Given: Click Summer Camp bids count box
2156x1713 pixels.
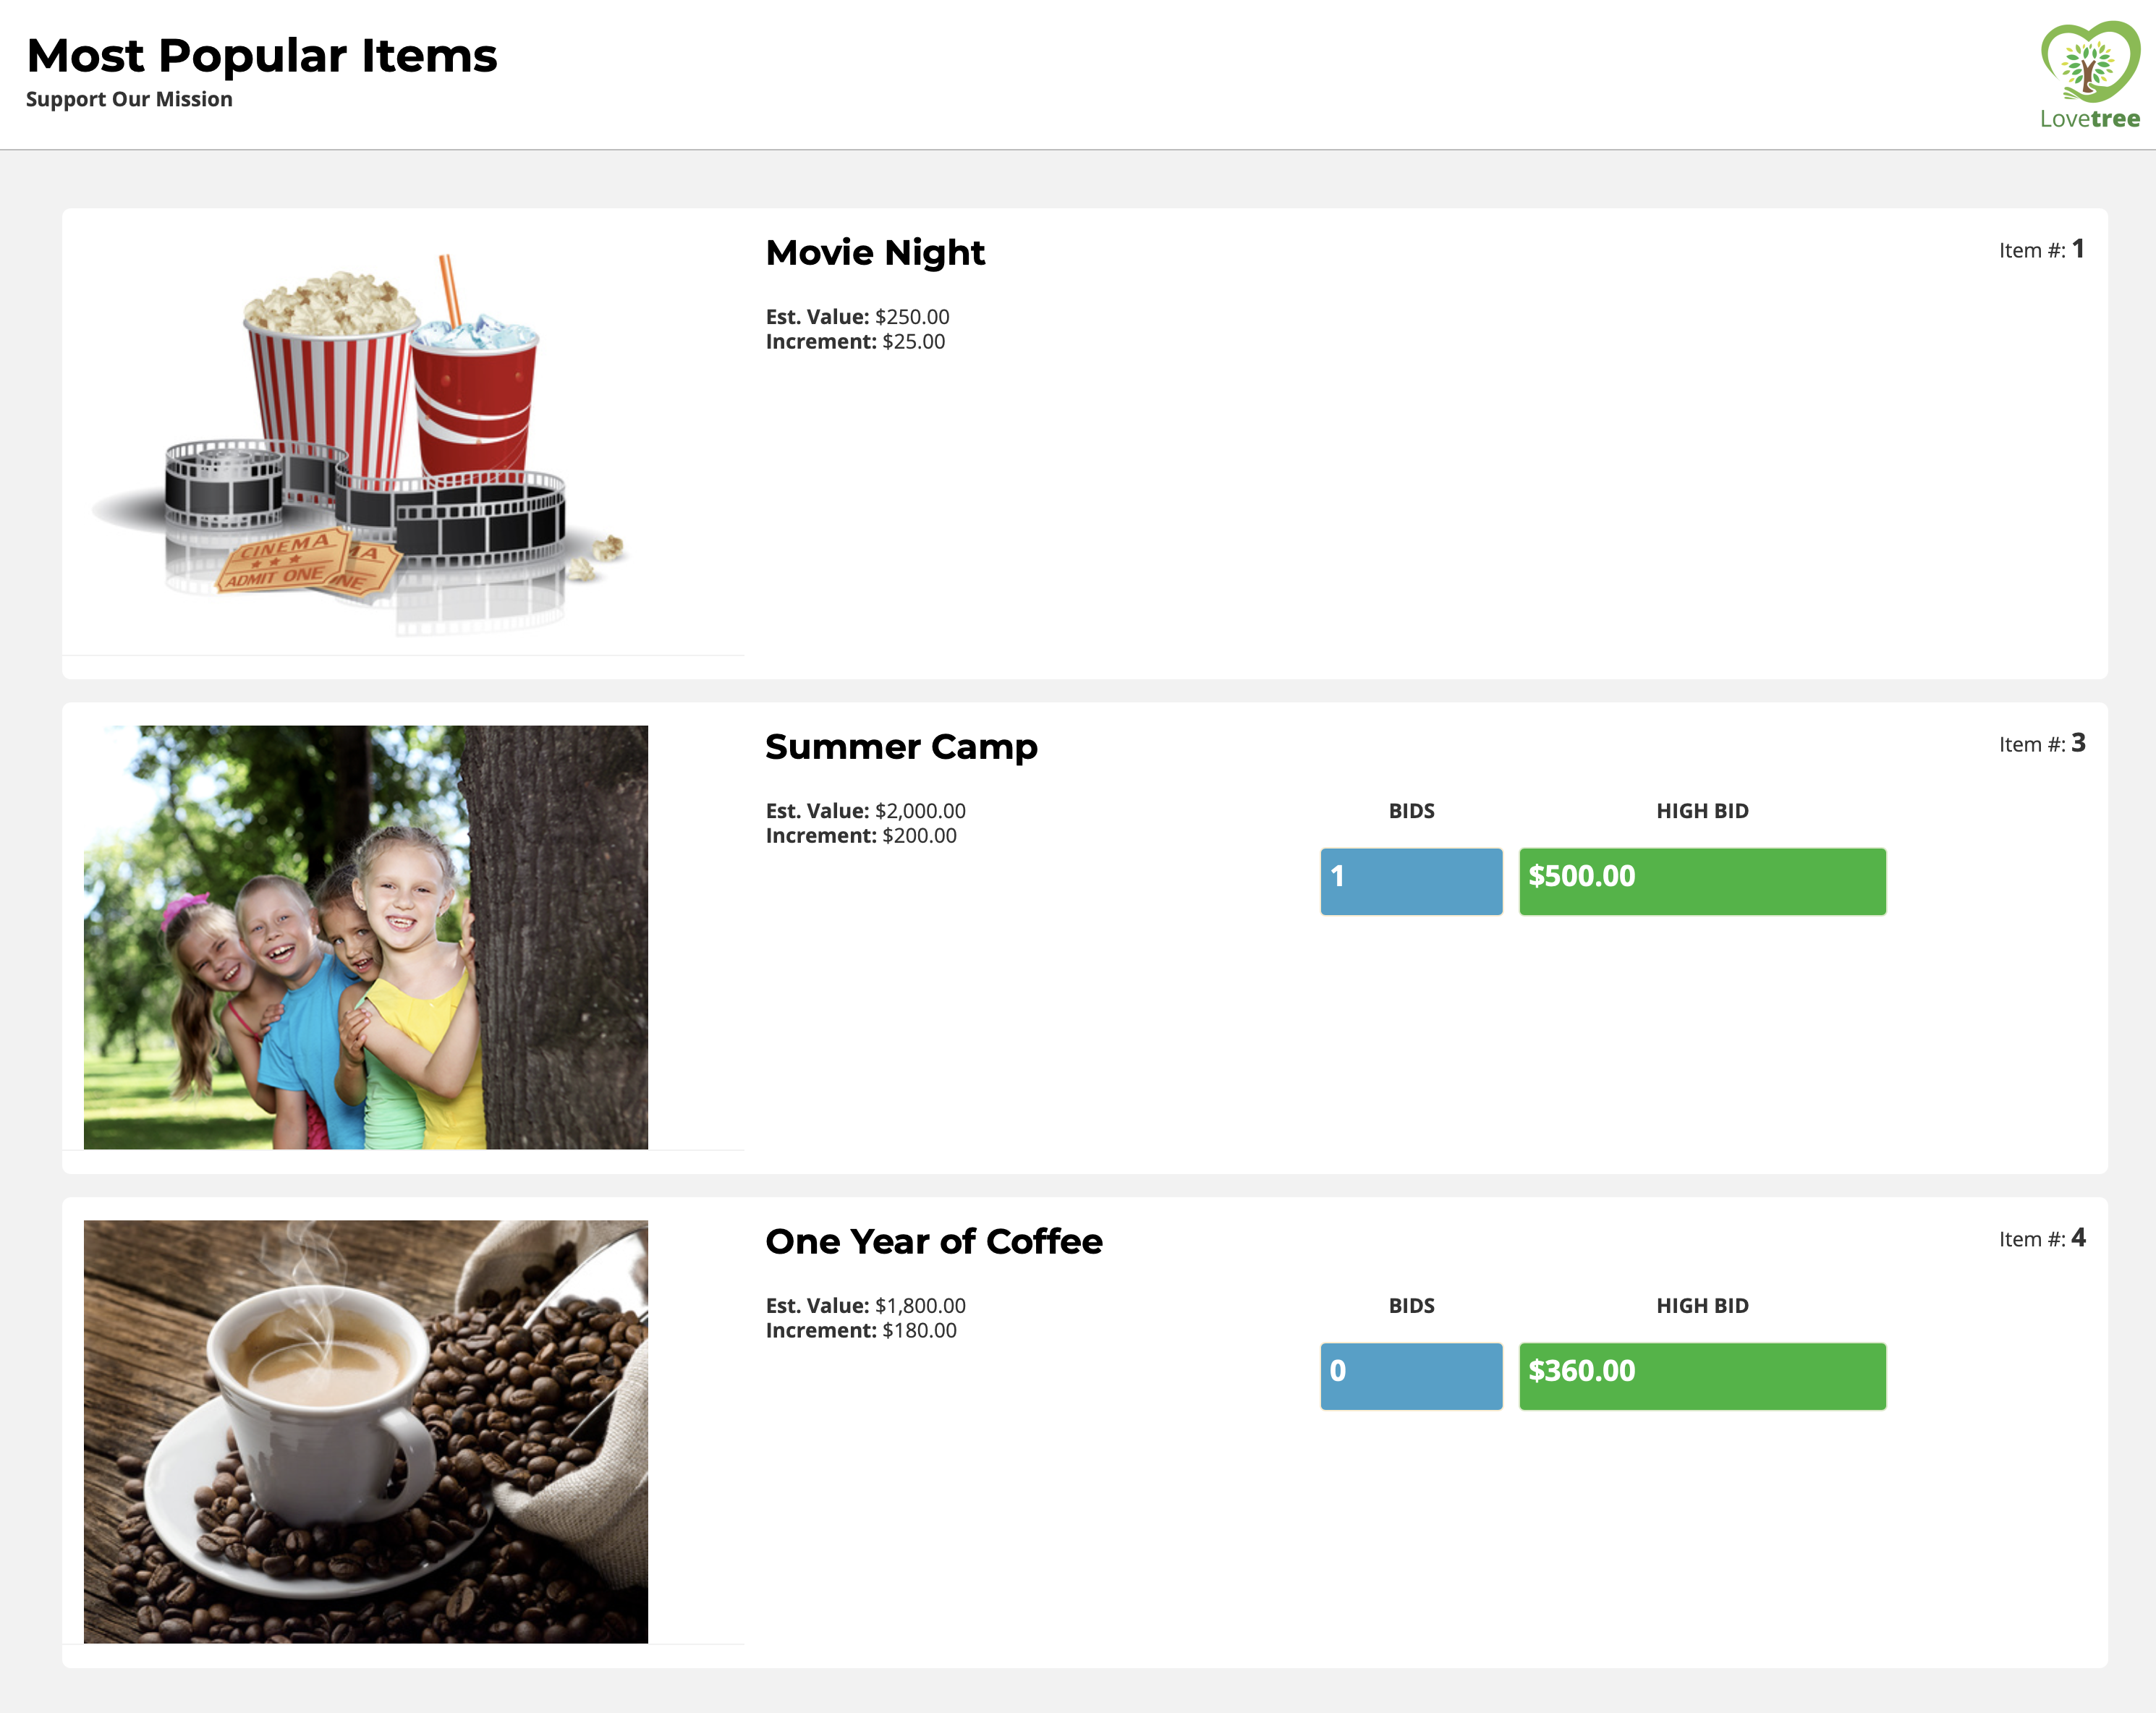Looking at the screenshot, I should (x=1410, y=881).
